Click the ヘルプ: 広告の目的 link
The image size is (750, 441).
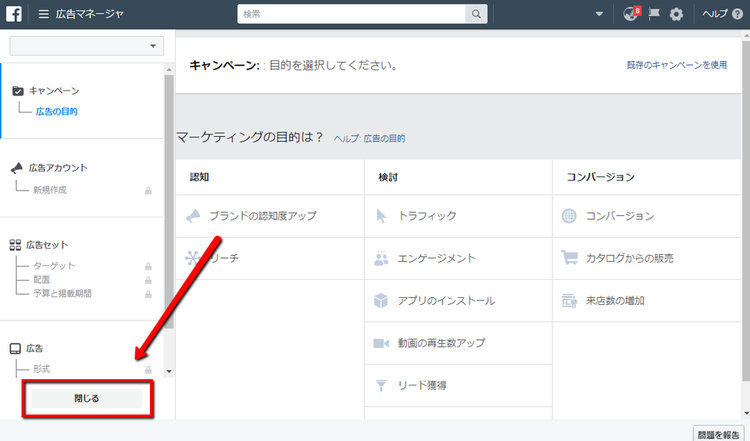pos(369,139)
